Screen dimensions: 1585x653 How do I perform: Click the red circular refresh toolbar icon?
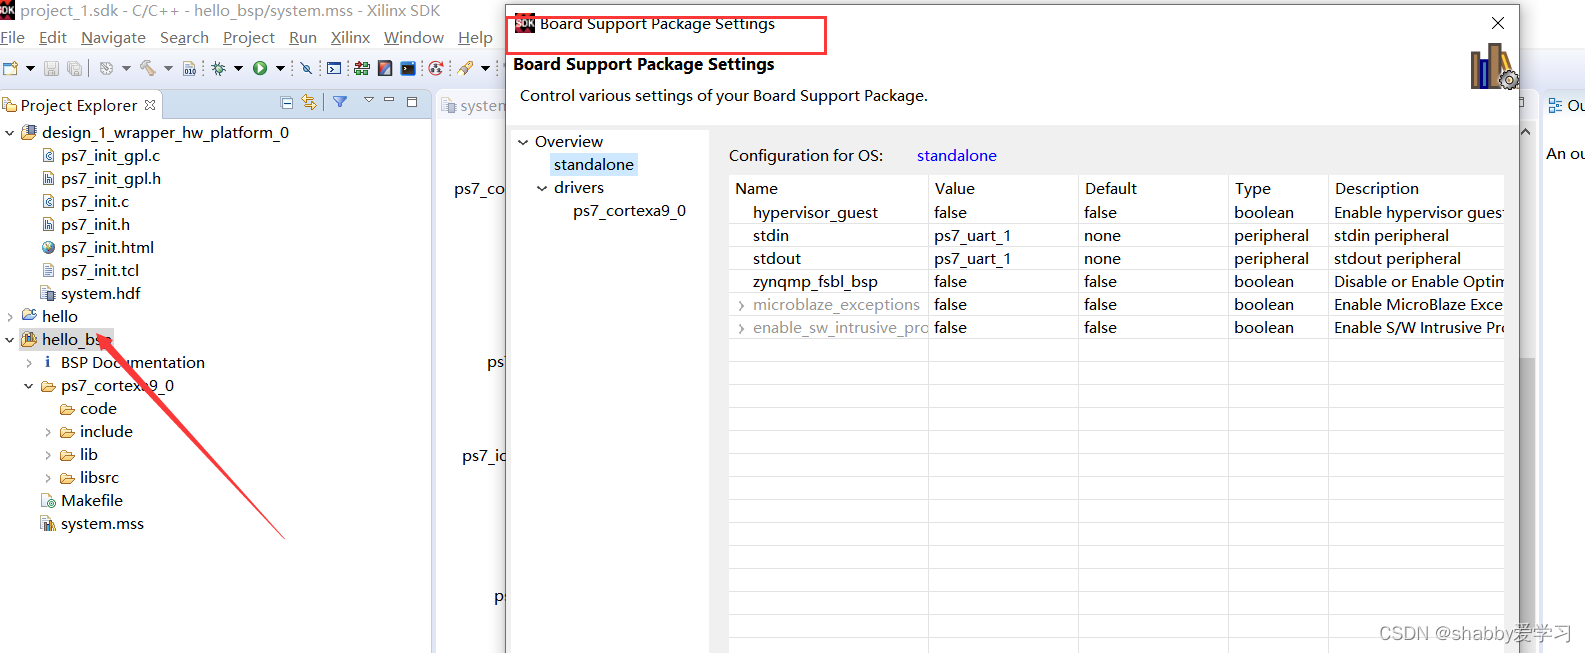point(436,68)
